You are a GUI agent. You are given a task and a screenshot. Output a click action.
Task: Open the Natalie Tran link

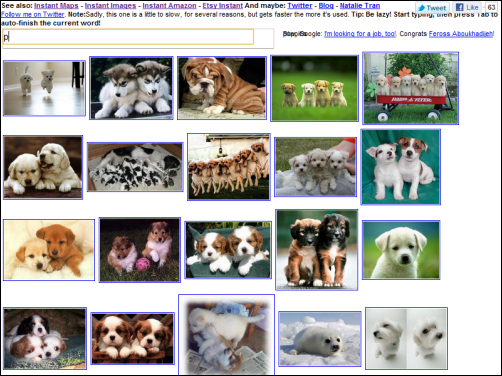click(x=360, y=6)
